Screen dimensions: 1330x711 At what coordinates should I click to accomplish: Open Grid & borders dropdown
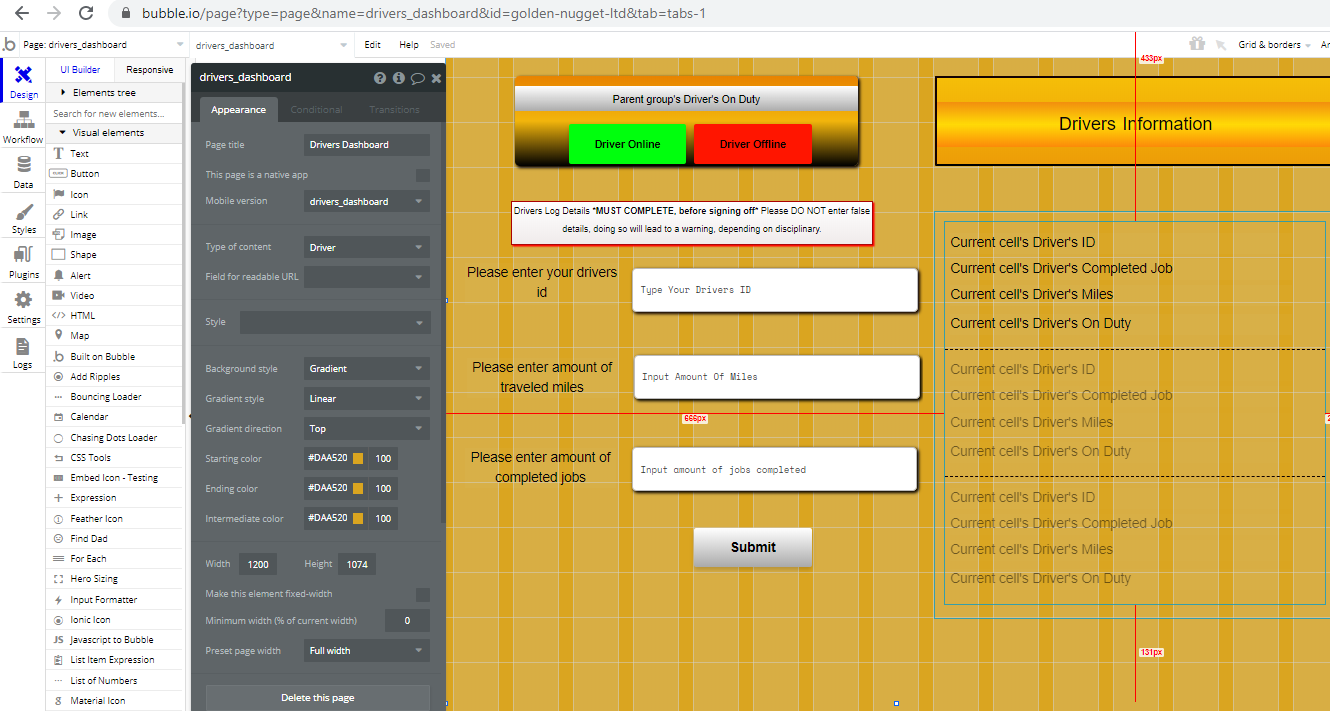(x=1274, y=45)
